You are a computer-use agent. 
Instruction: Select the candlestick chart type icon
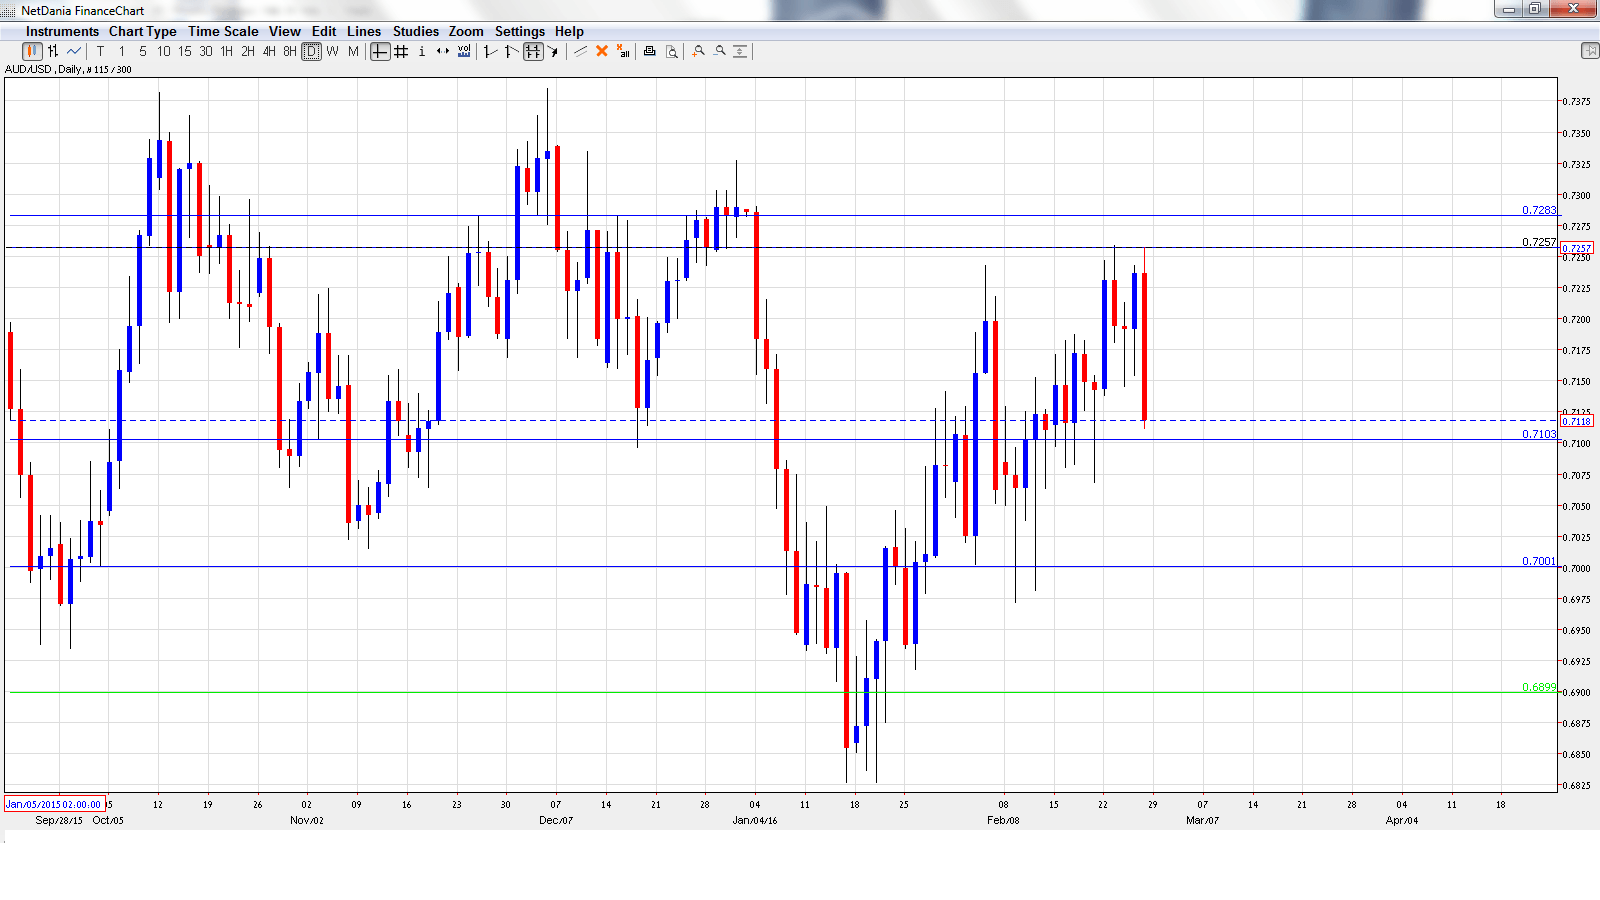[31, 52]
